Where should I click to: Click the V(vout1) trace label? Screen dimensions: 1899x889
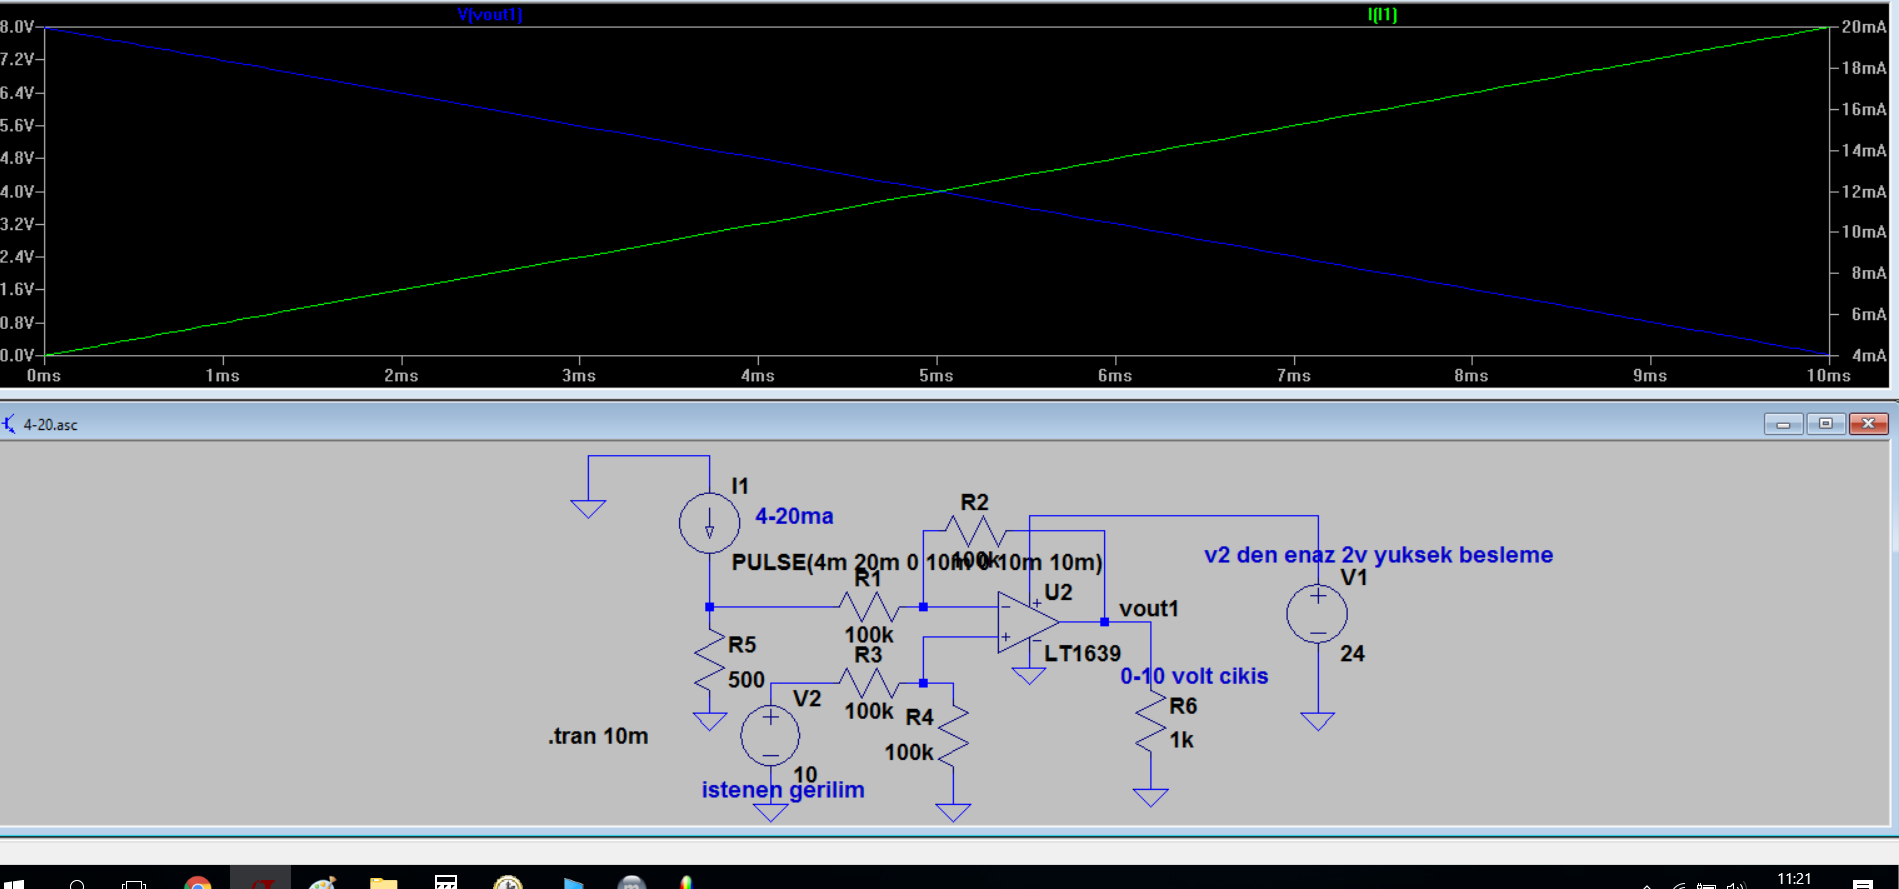point(490,14)
